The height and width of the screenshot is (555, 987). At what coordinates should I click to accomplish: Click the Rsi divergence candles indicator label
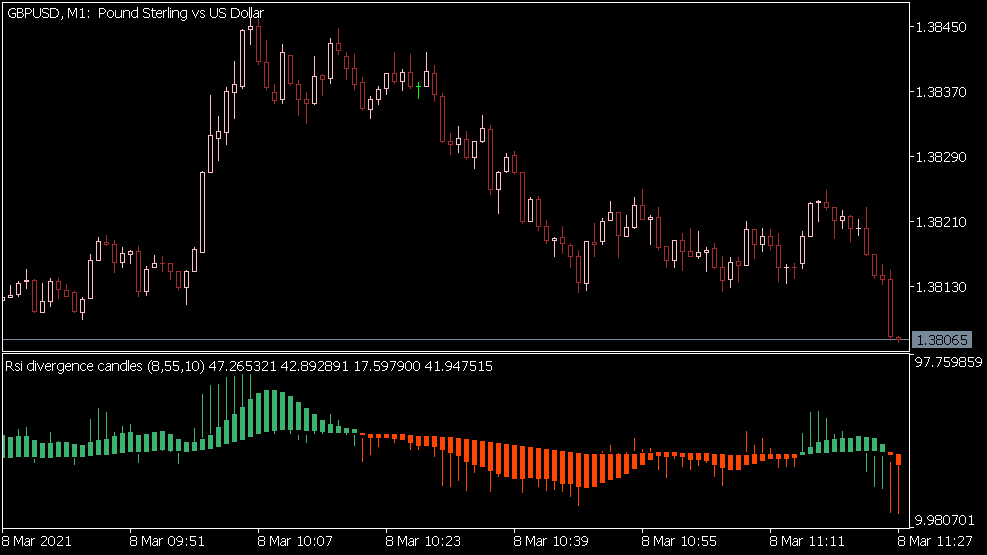pyautogui.click(x=104, y=367)
